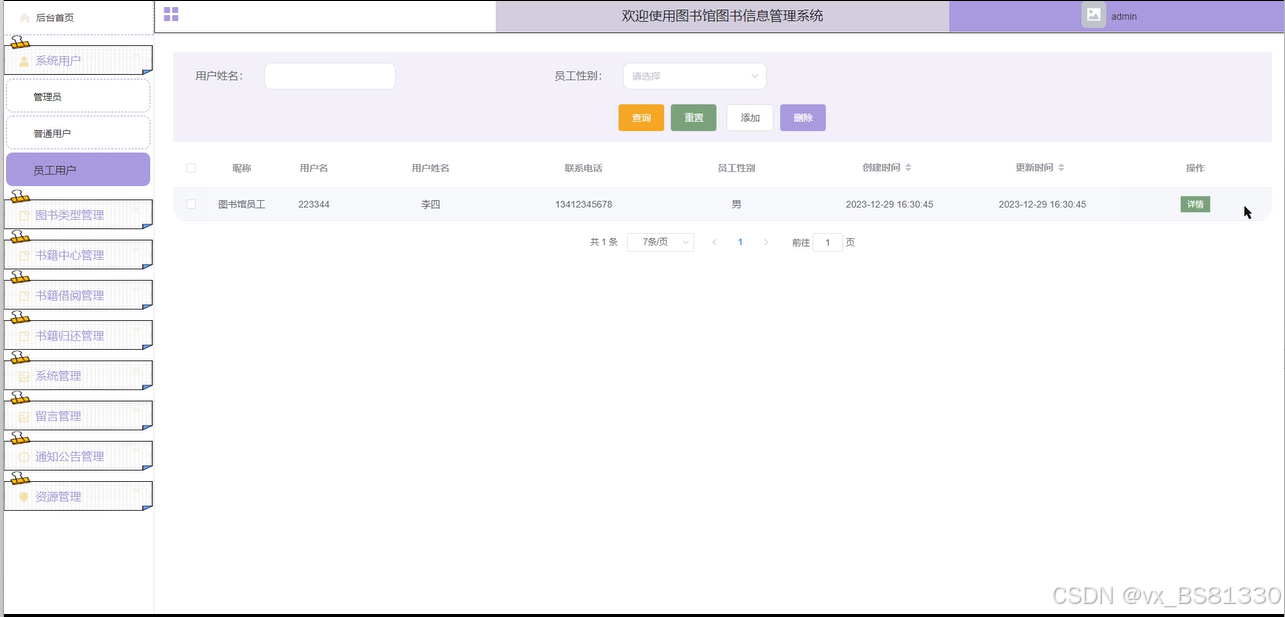Screen dimensions: 1285x617
Task: Focus the 前往 page jump input
Action: coord(828,242)
